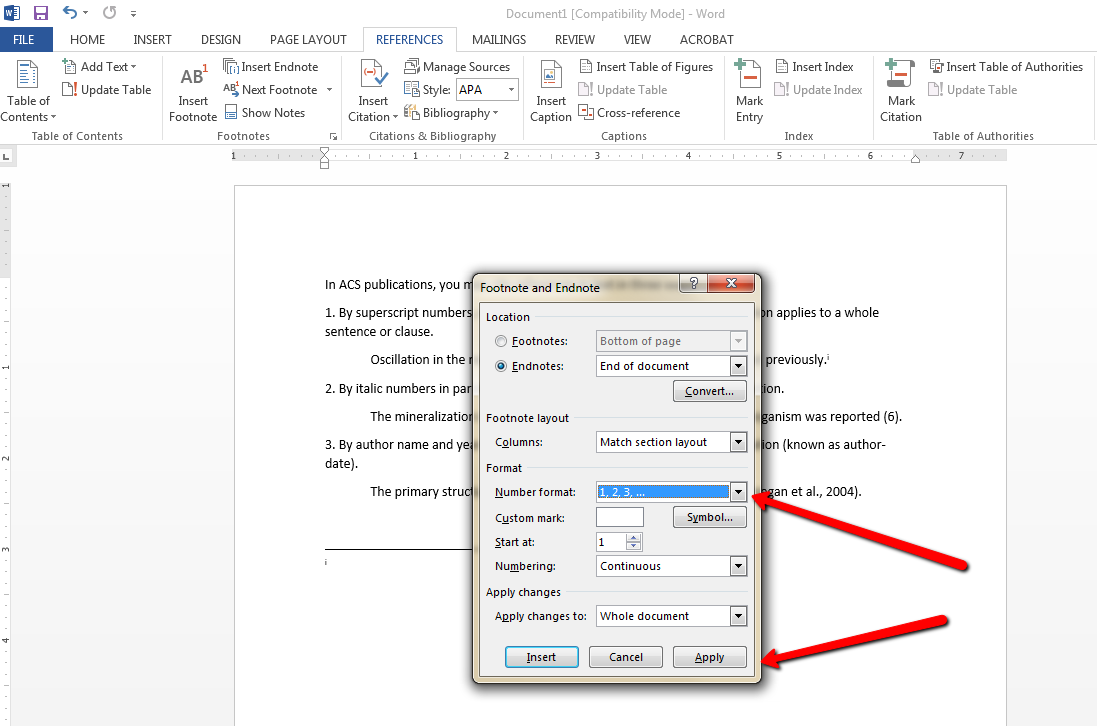
Task: Click the Convert button
Action: tap(709, 391)
